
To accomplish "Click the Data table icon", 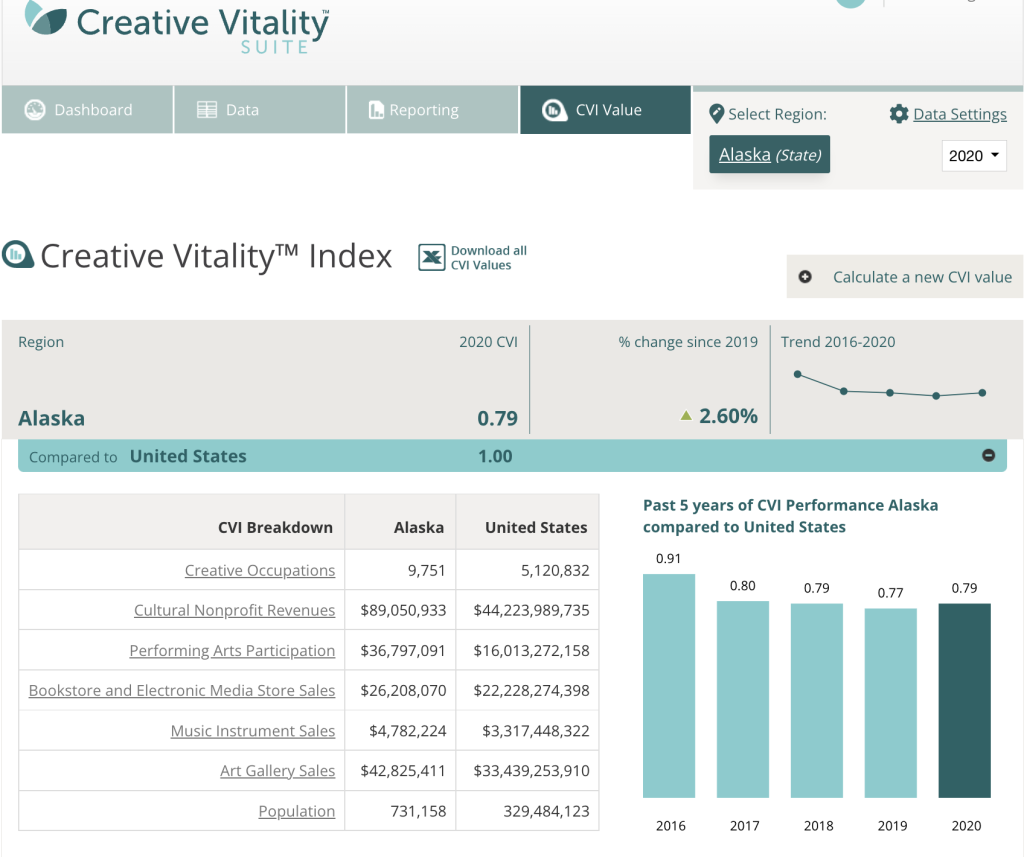I will point(207,110).
